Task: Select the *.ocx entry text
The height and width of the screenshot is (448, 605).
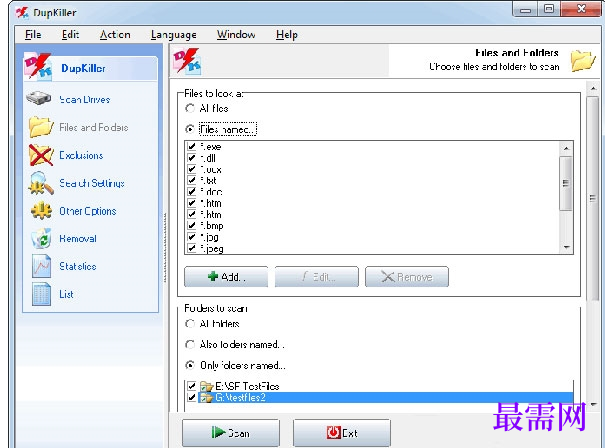Action: tap(211, 169)
